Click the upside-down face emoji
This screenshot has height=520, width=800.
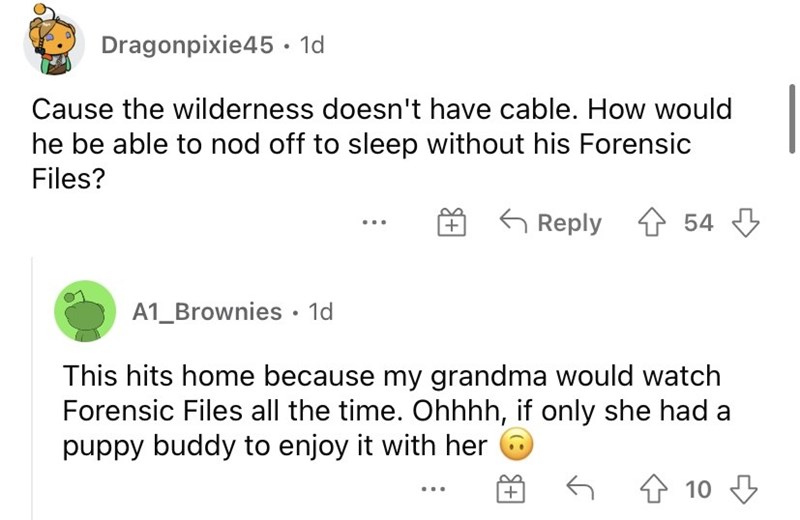click(516, 445)
